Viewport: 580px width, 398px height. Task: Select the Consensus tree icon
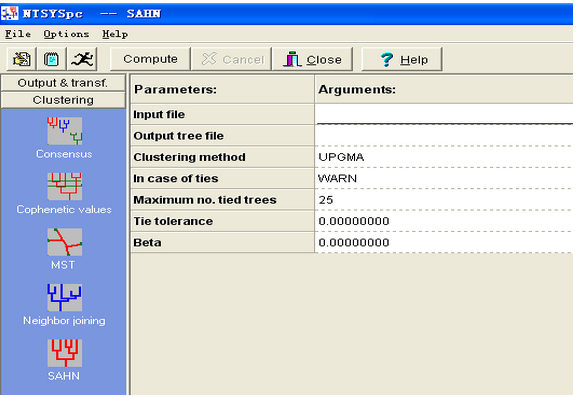point(64,131)
